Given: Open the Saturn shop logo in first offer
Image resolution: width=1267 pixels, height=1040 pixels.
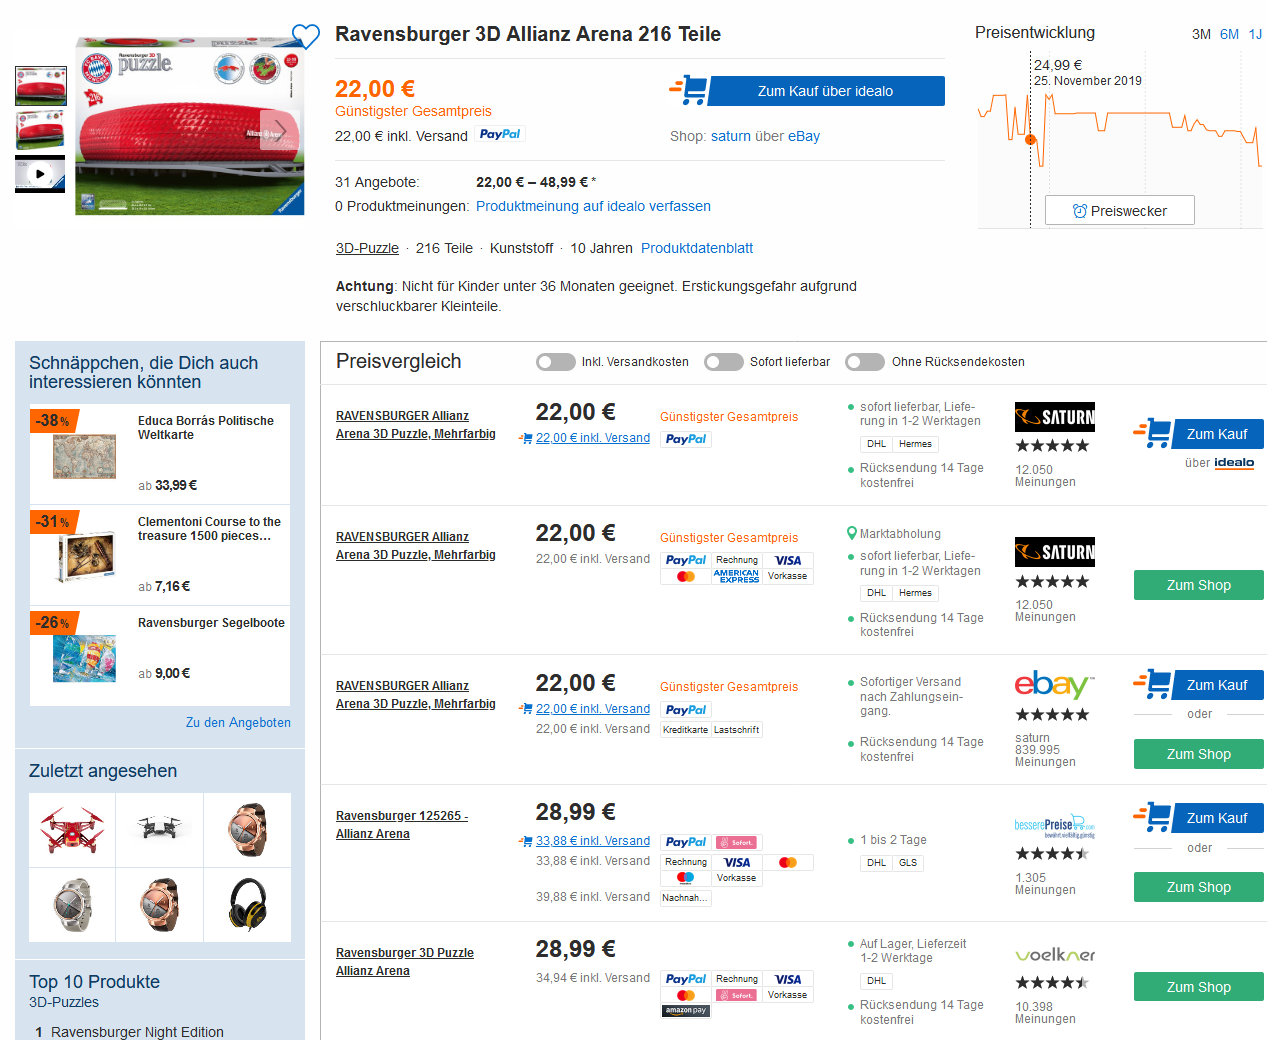Looking at the screenshot, I should tap(1054, 417).
